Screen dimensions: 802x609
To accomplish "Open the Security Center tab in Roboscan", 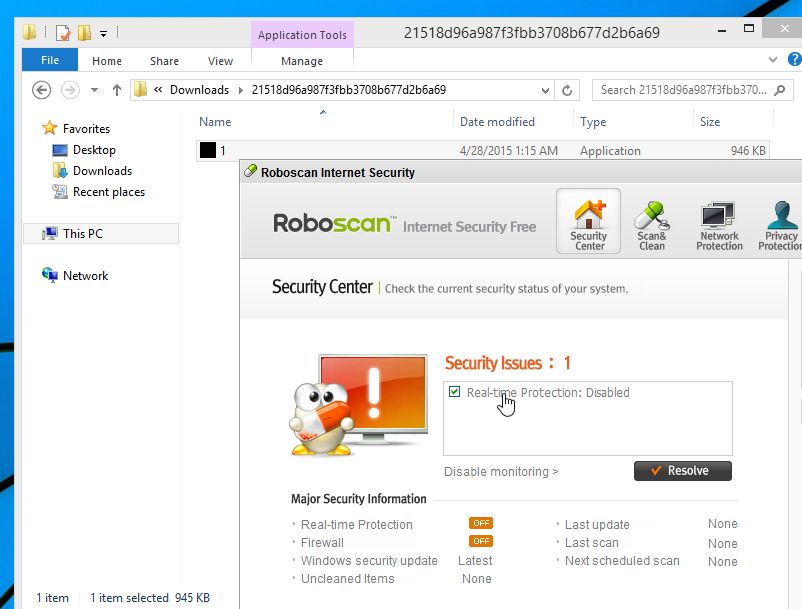I will [x=588, y=221].
